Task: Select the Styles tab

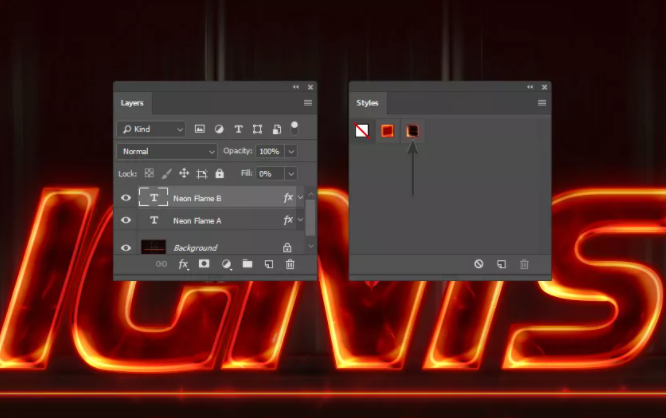Action: tap(367, 103)
